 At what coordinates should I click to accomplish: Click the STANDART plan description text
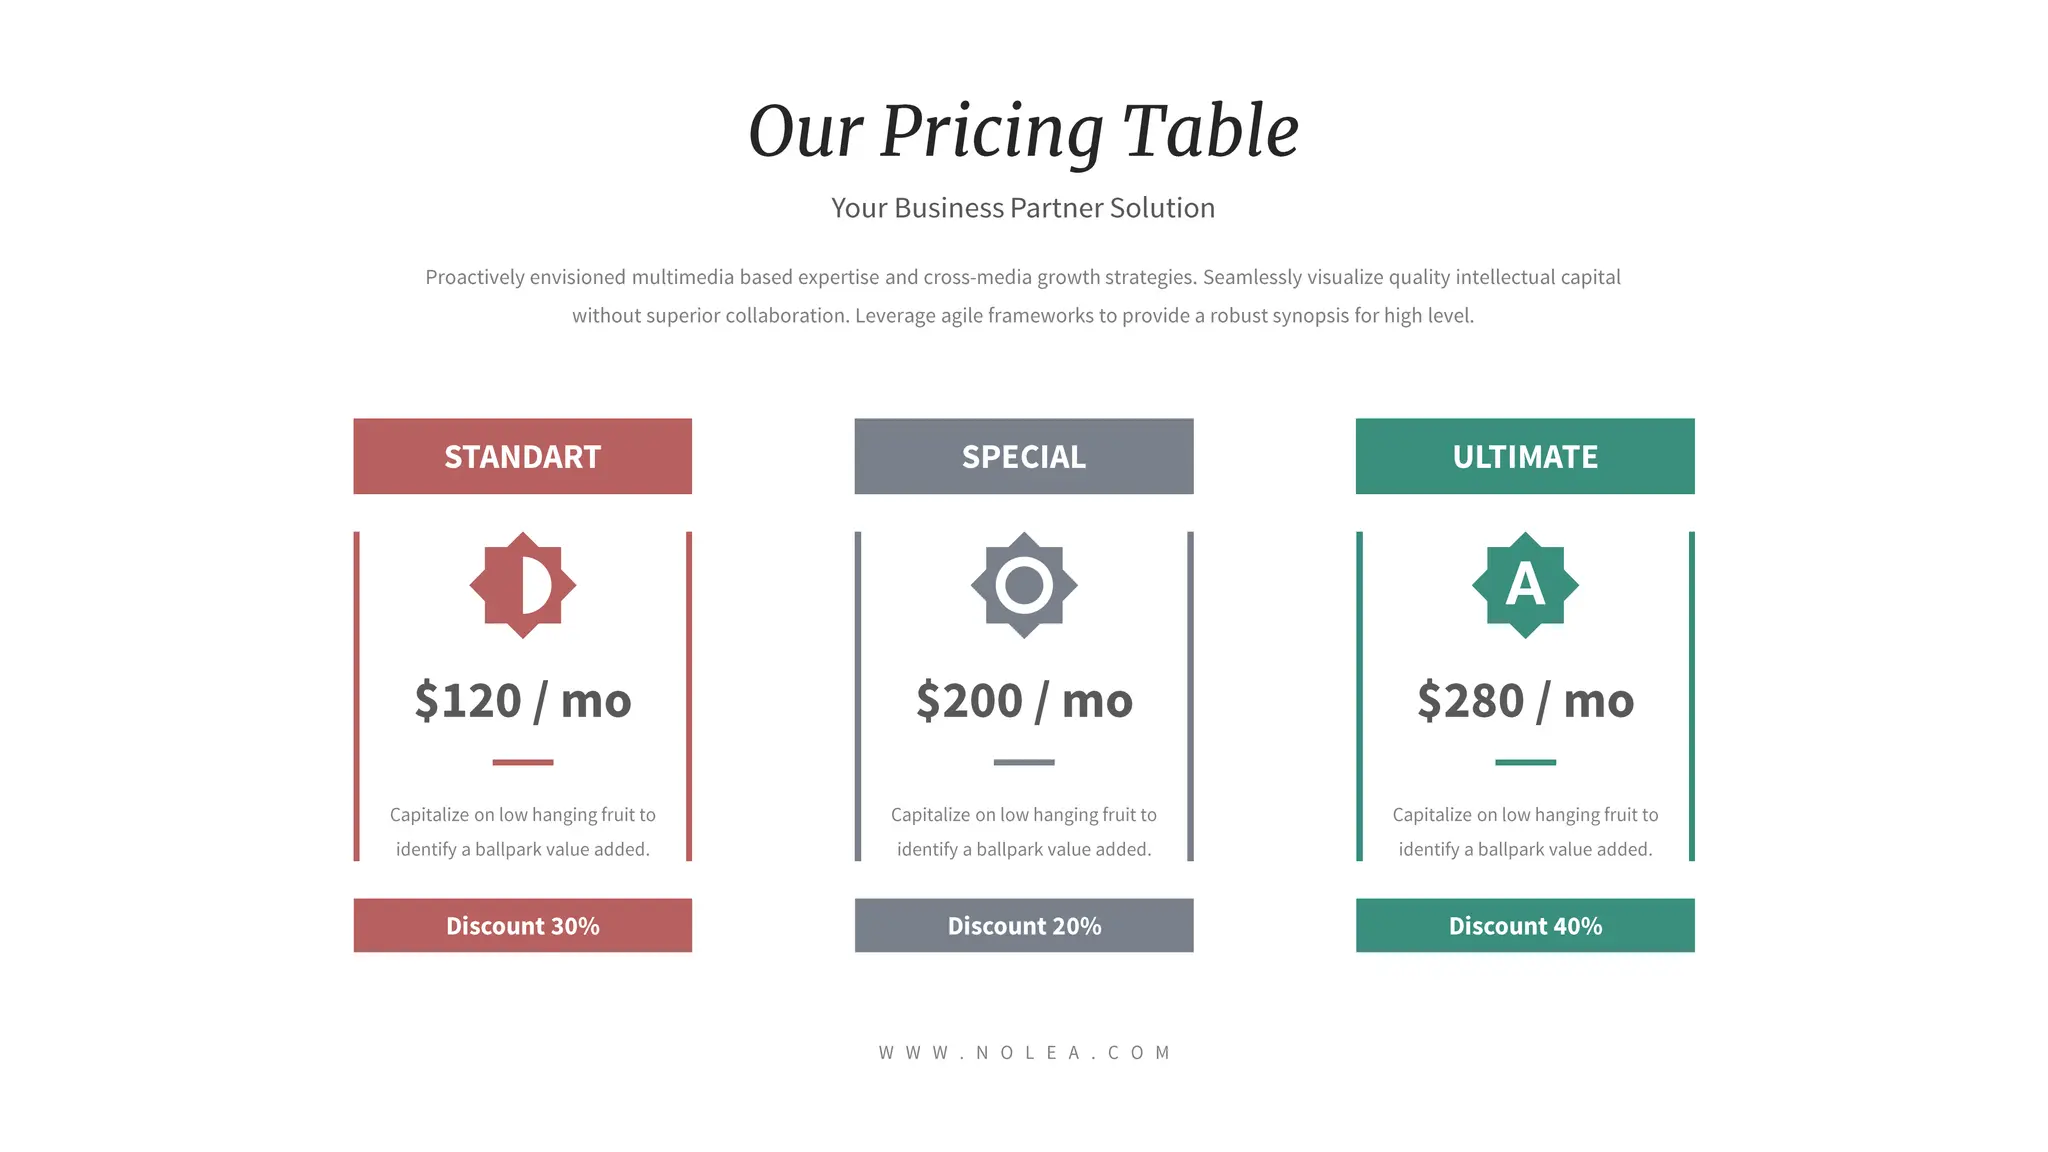522,832
